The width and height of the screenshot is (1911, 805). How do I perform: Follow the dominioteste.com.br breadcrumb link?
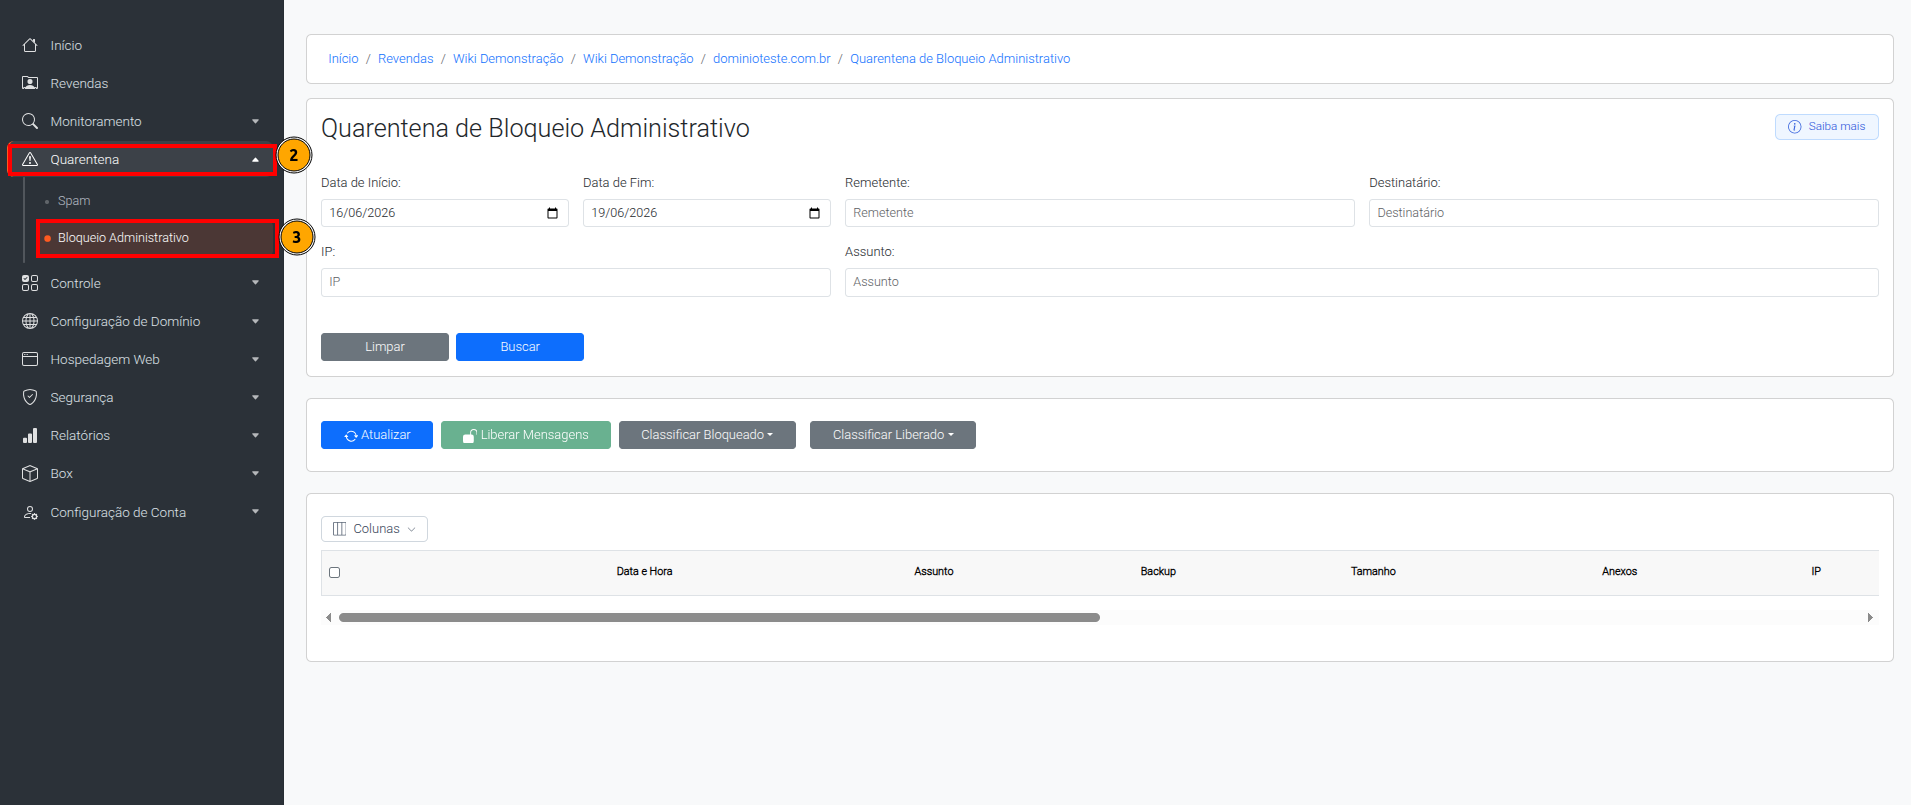772,59
